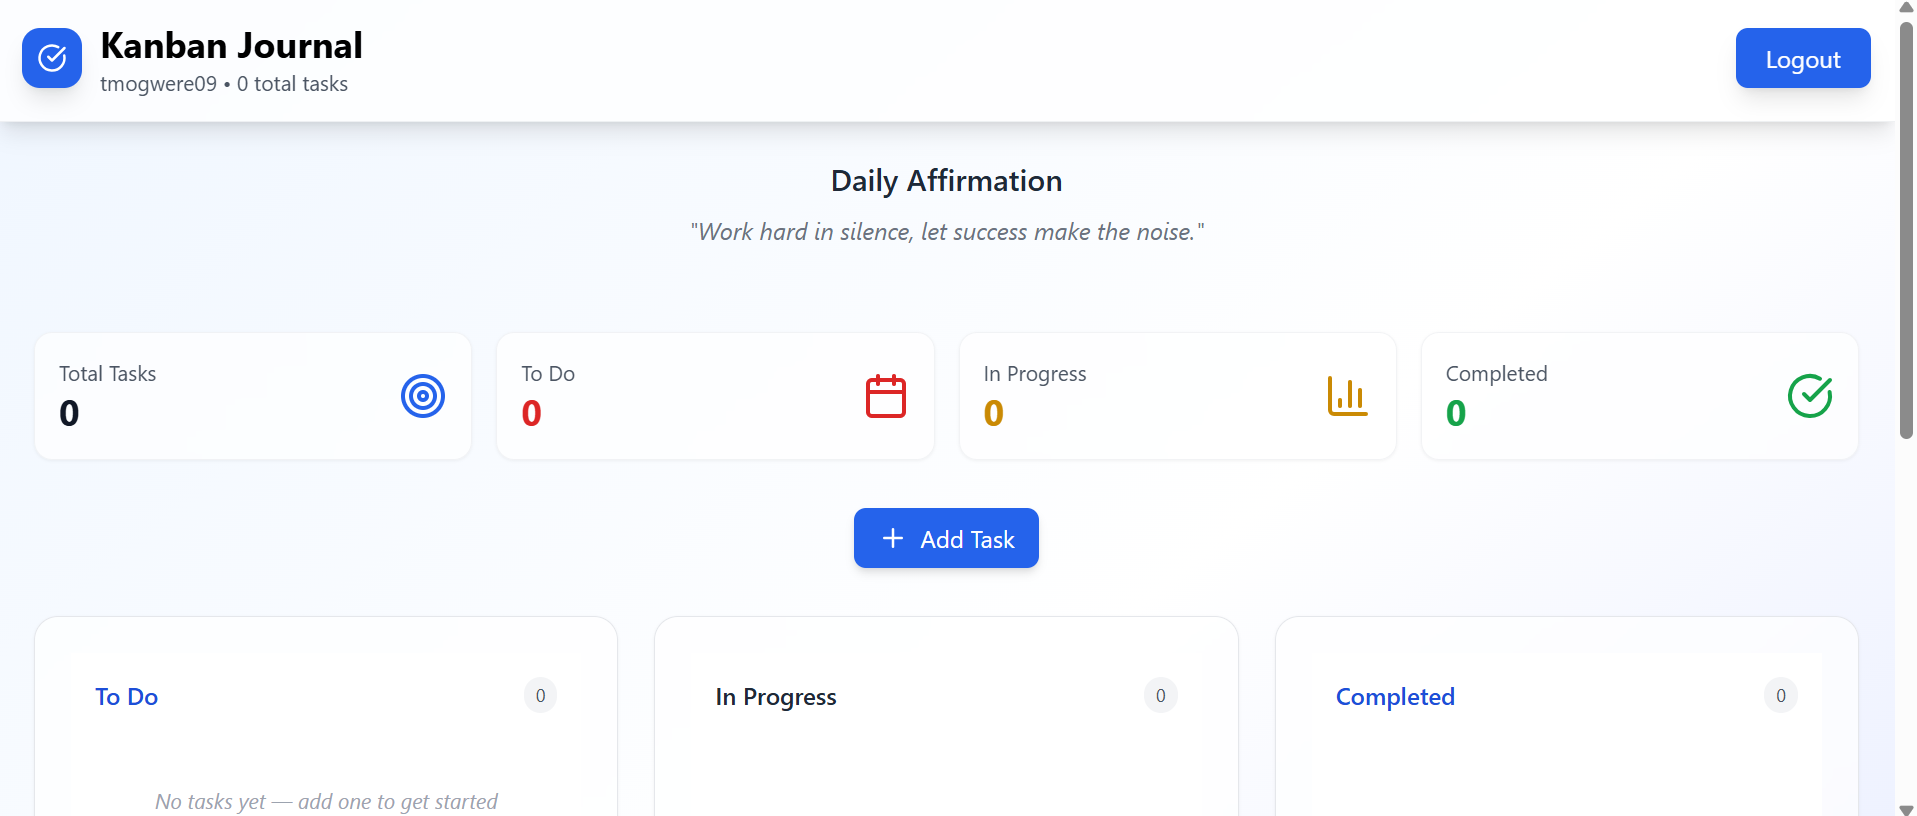Click the Kanban Journal checkmark logo
Viewport: 1917px width, 816px height.
pyautogui.click(x=52, y=58)
